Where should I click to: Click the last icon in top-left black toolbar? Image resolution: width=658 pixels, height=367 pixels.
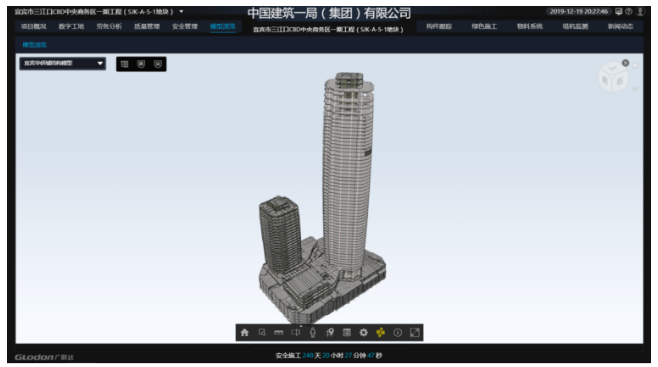pyautogui.click(x=158, y=64)
